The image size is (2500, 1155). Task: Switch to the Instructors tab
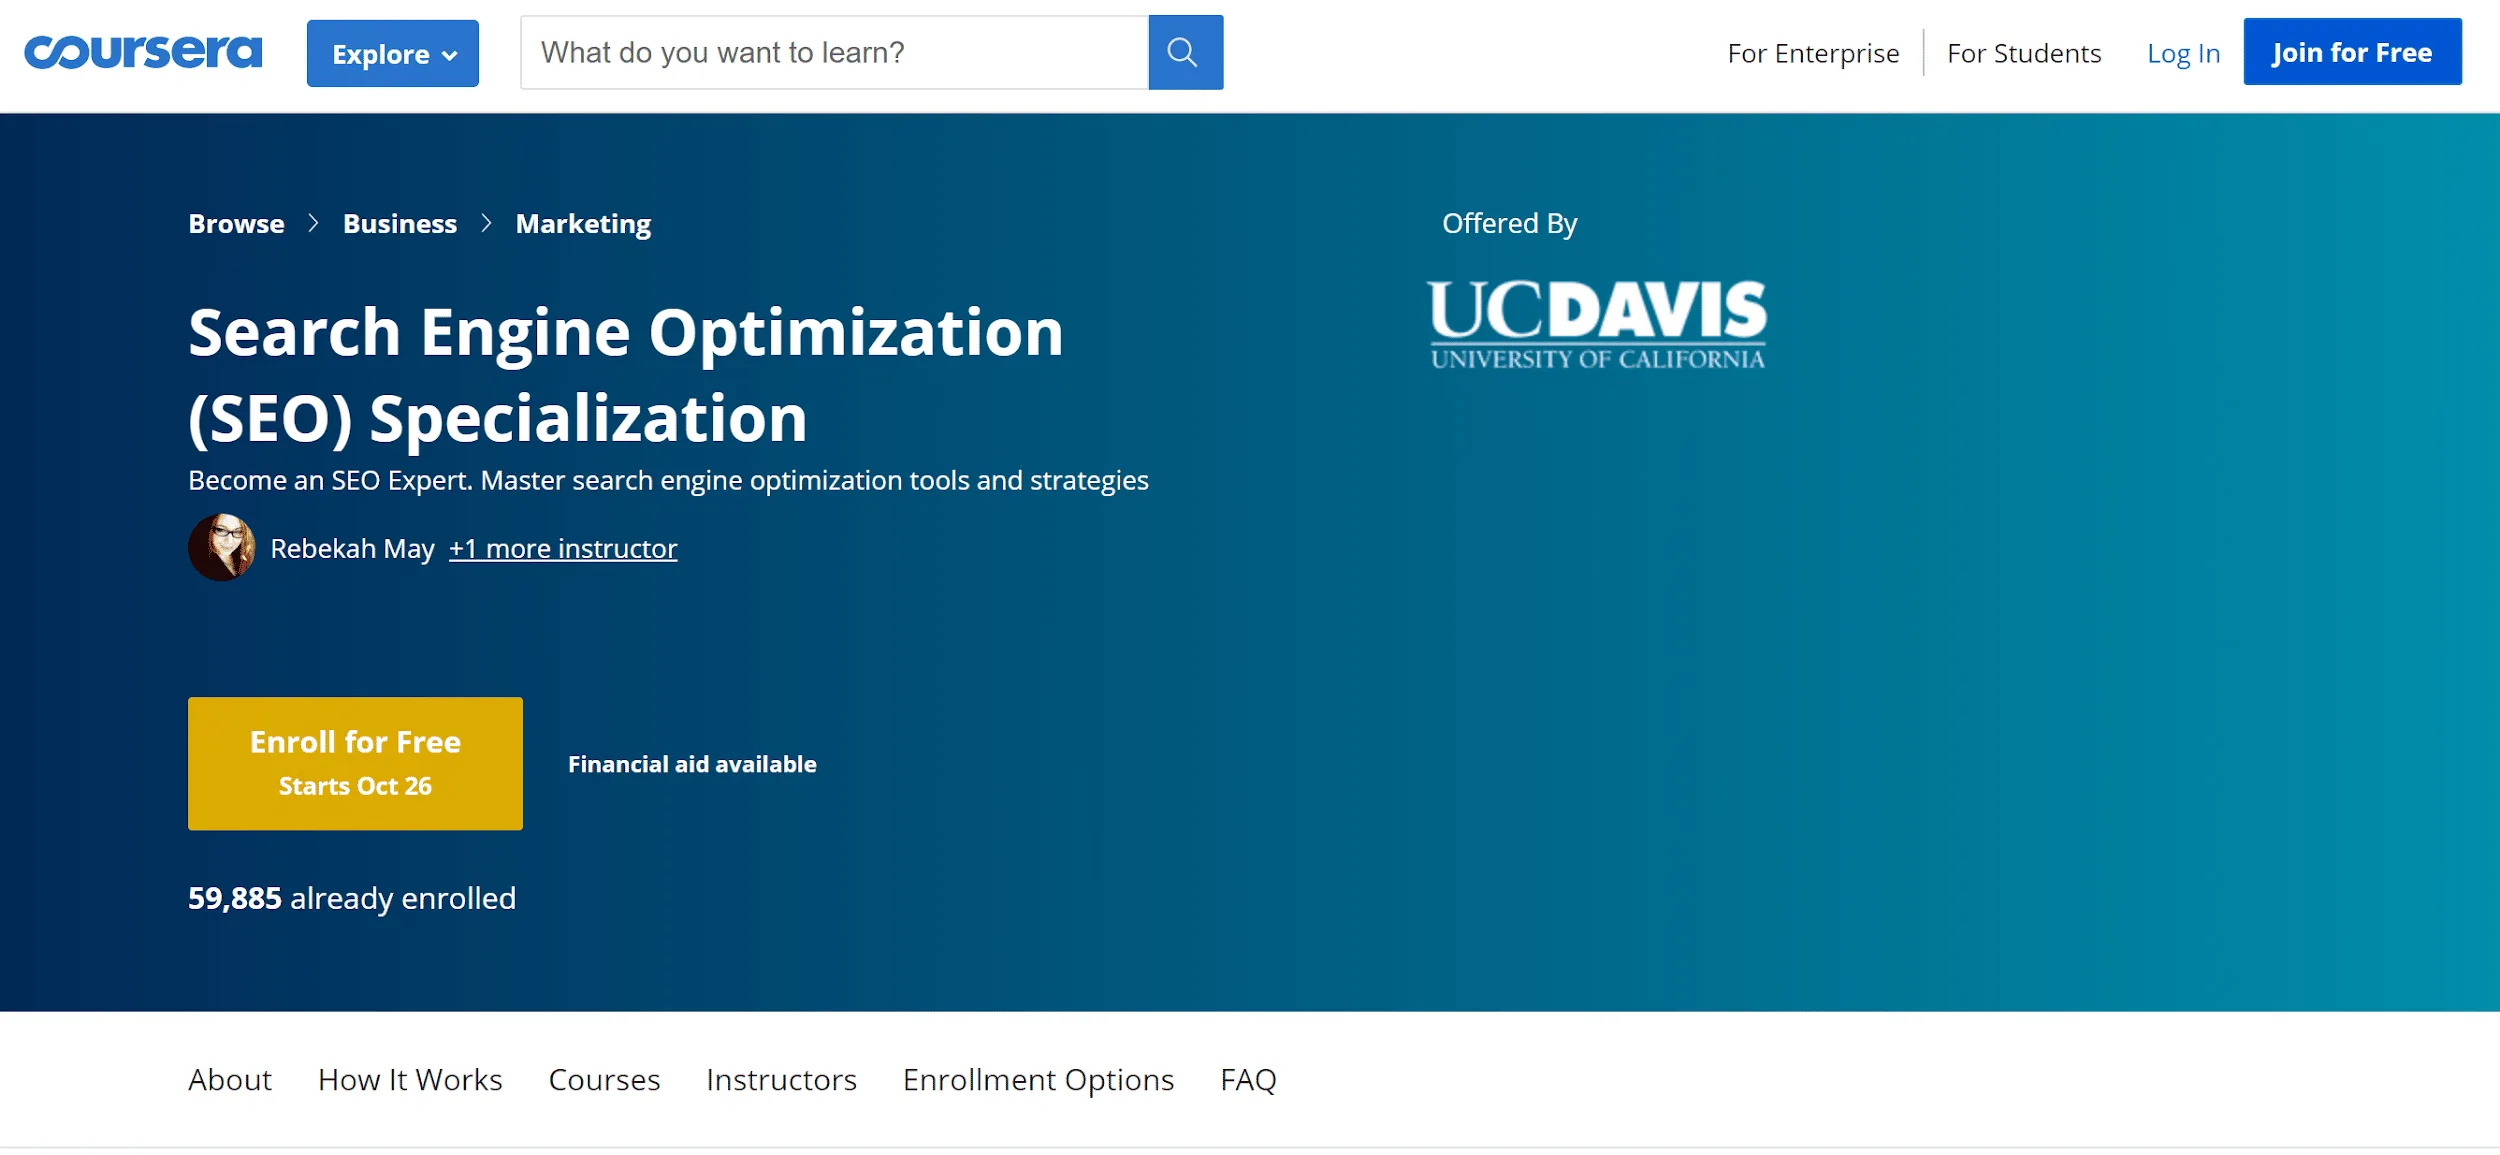pos(781,1079)
